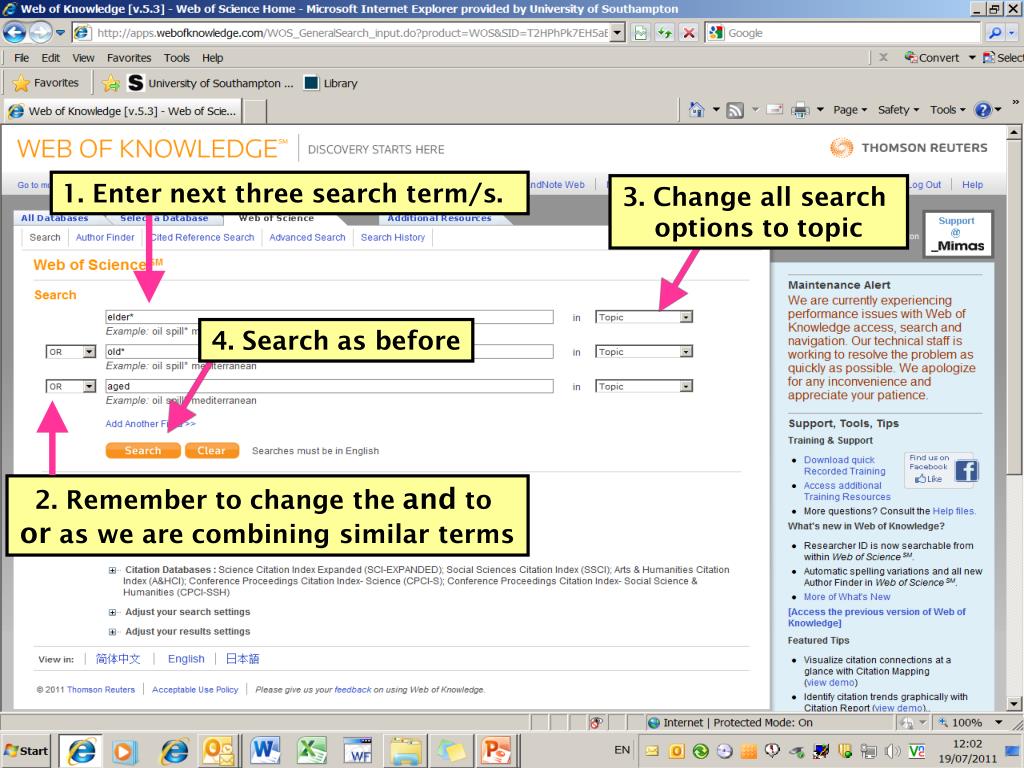This screenshot has width=1024, height=768.
Task: Click the Home icon in command bar
Action: [697, 110]
